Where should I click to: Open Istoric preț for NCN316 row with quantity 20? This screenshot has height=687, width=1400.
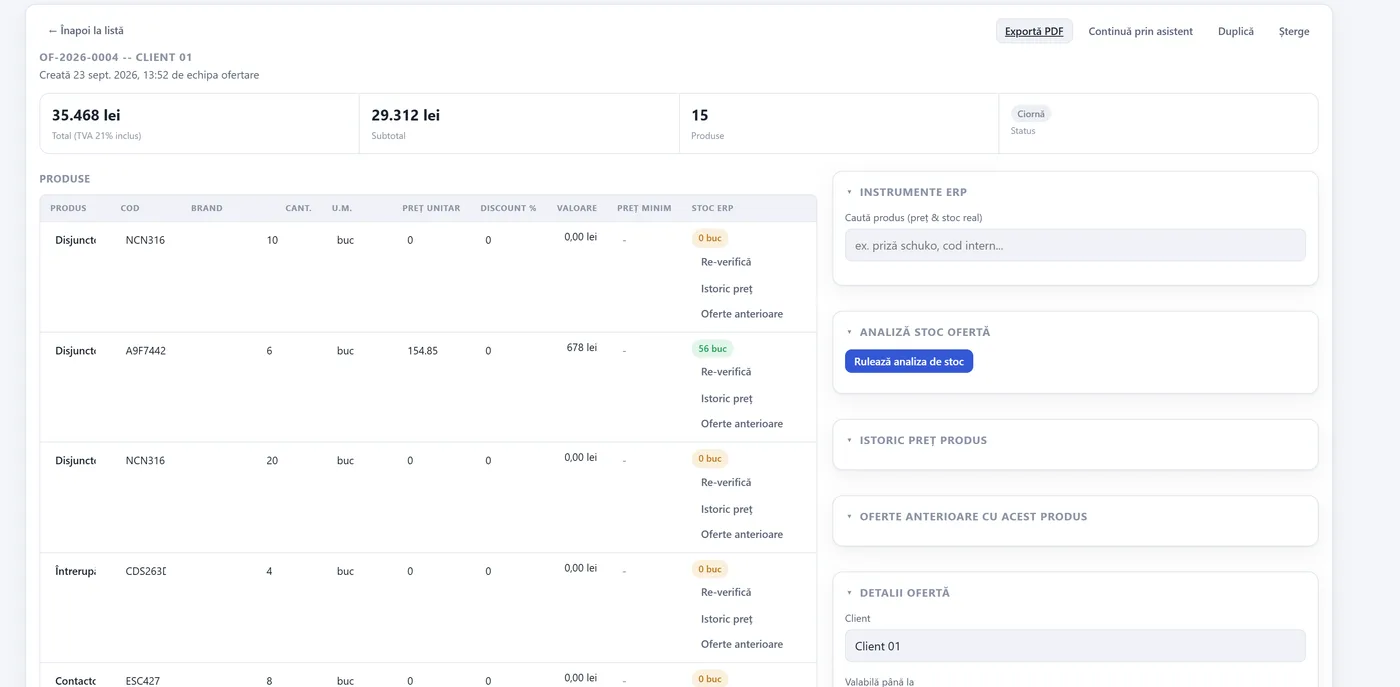point(727,509)
